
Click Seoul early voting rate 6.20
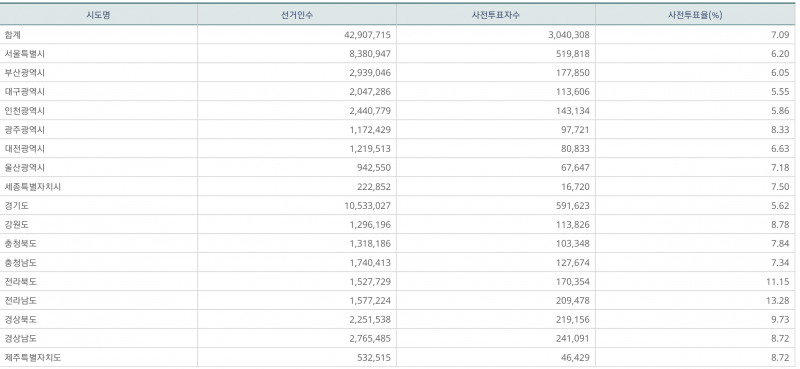[779, 54]
